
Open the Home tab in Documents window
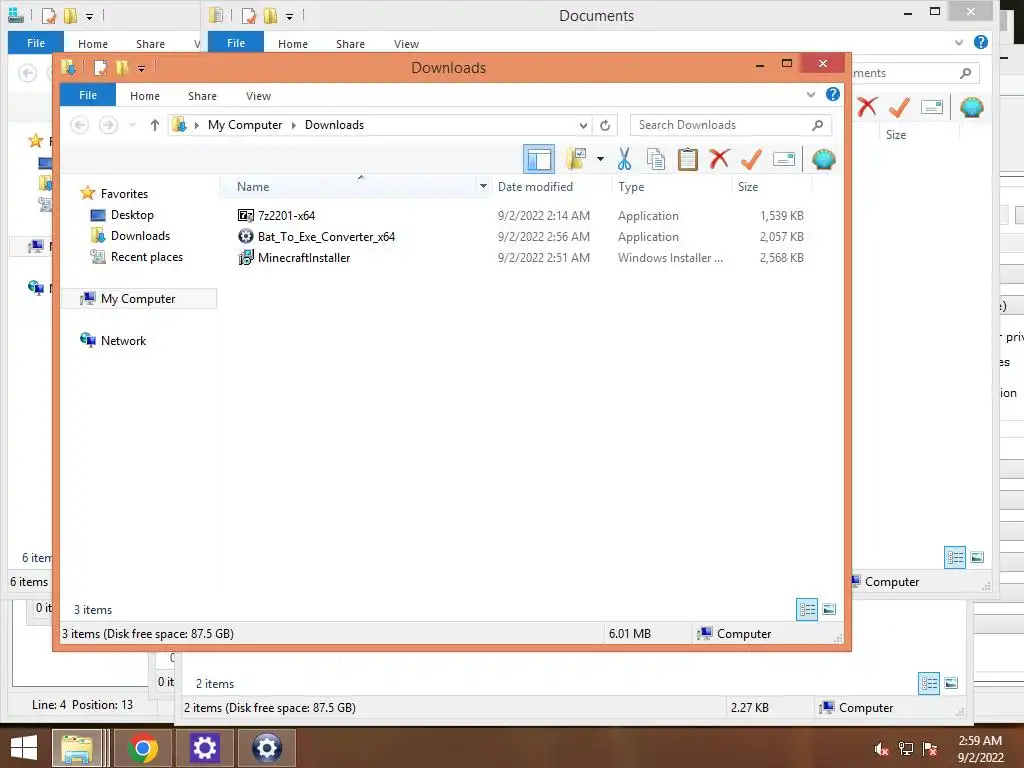(293, 44)
